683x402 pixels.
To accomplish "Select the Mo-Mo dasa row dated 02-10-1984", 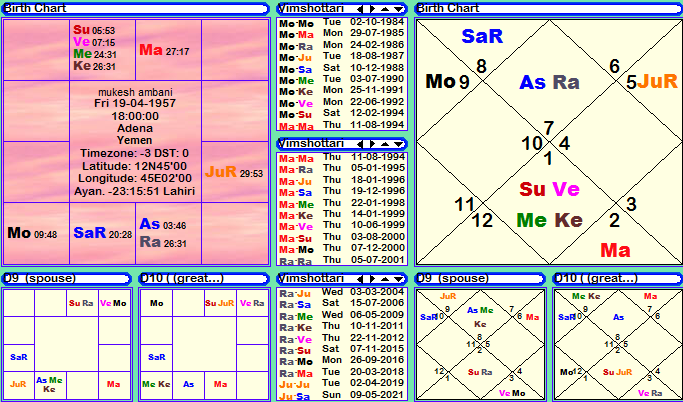I will [x=342, y=22].
